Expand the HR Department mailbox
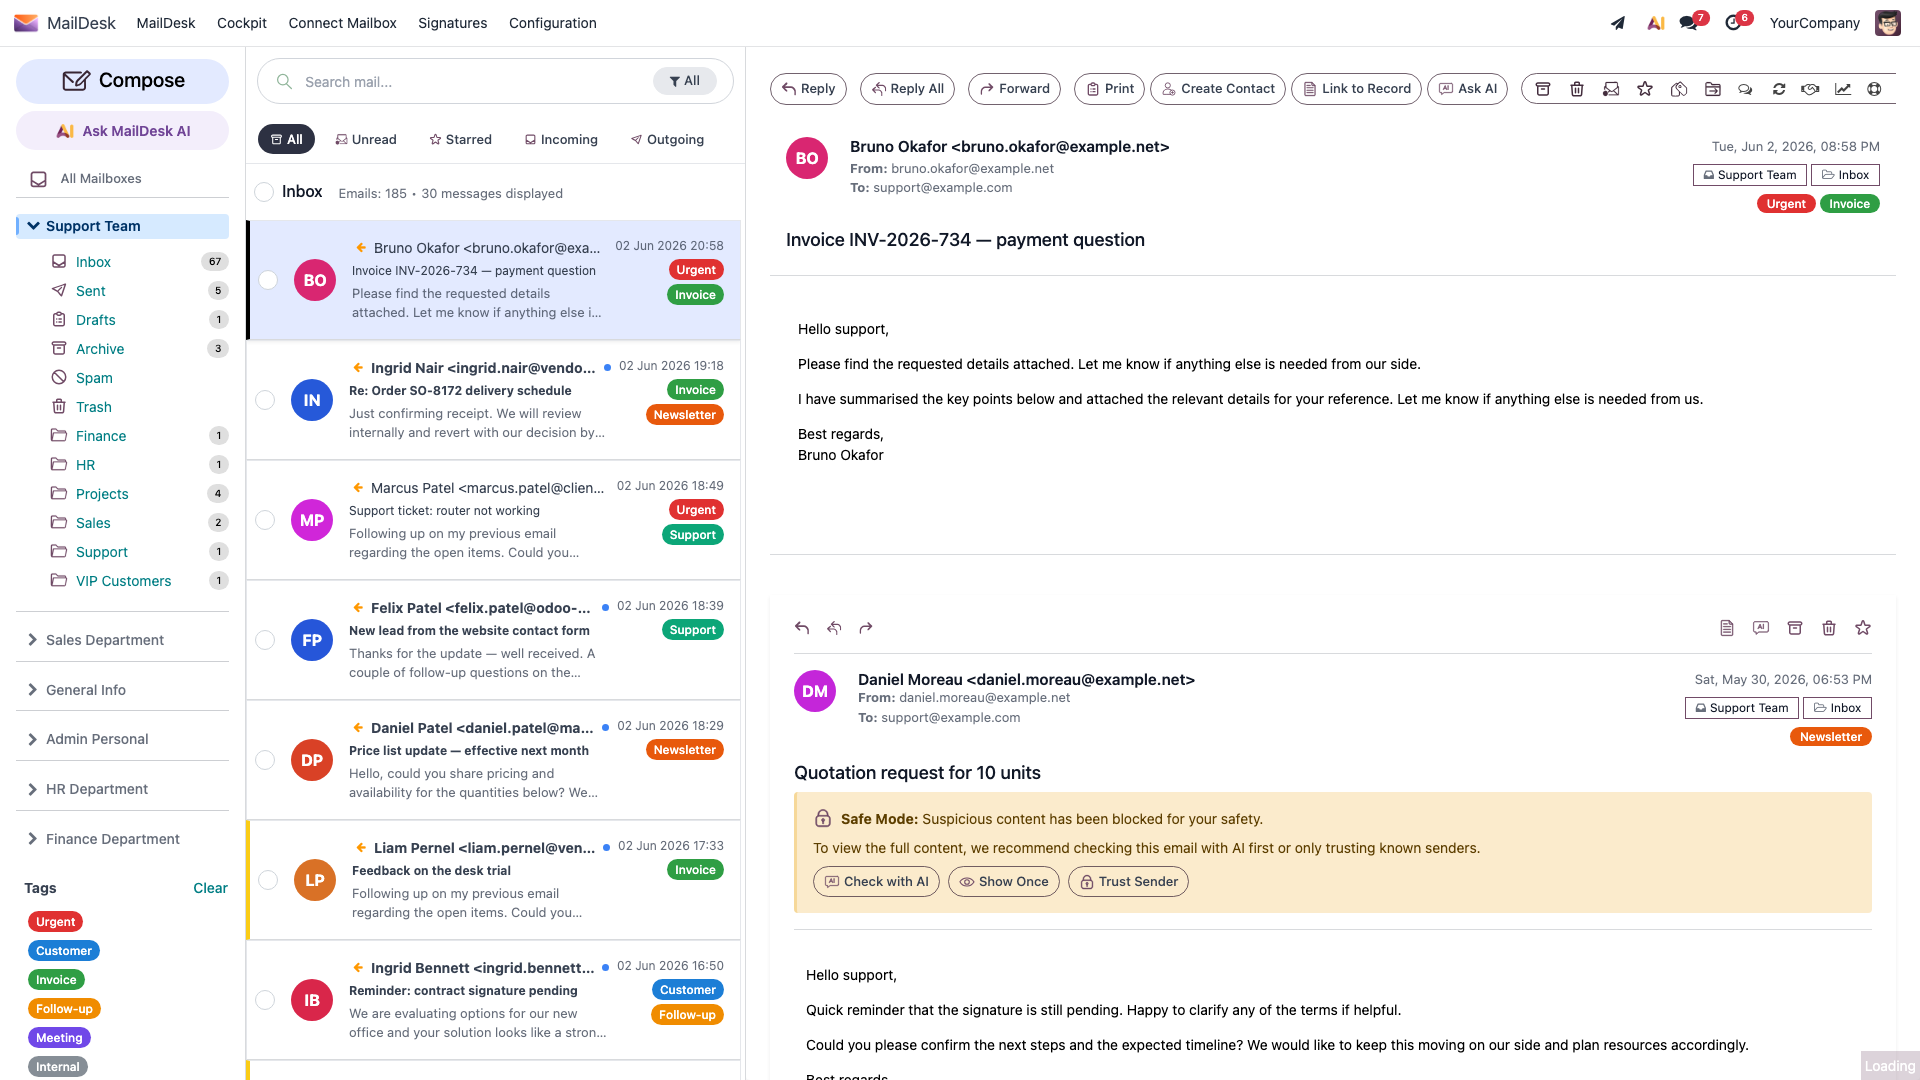This screenshot has width=1920, height=1080. (x=32, y=789)
